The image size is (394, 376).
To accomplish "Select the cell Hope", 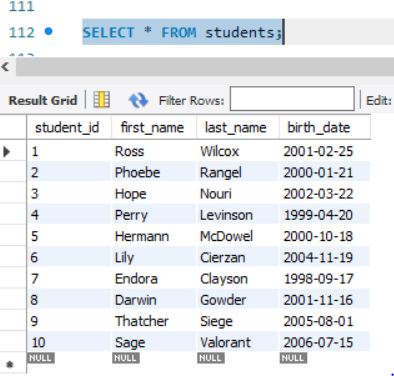I will [154, 194].
